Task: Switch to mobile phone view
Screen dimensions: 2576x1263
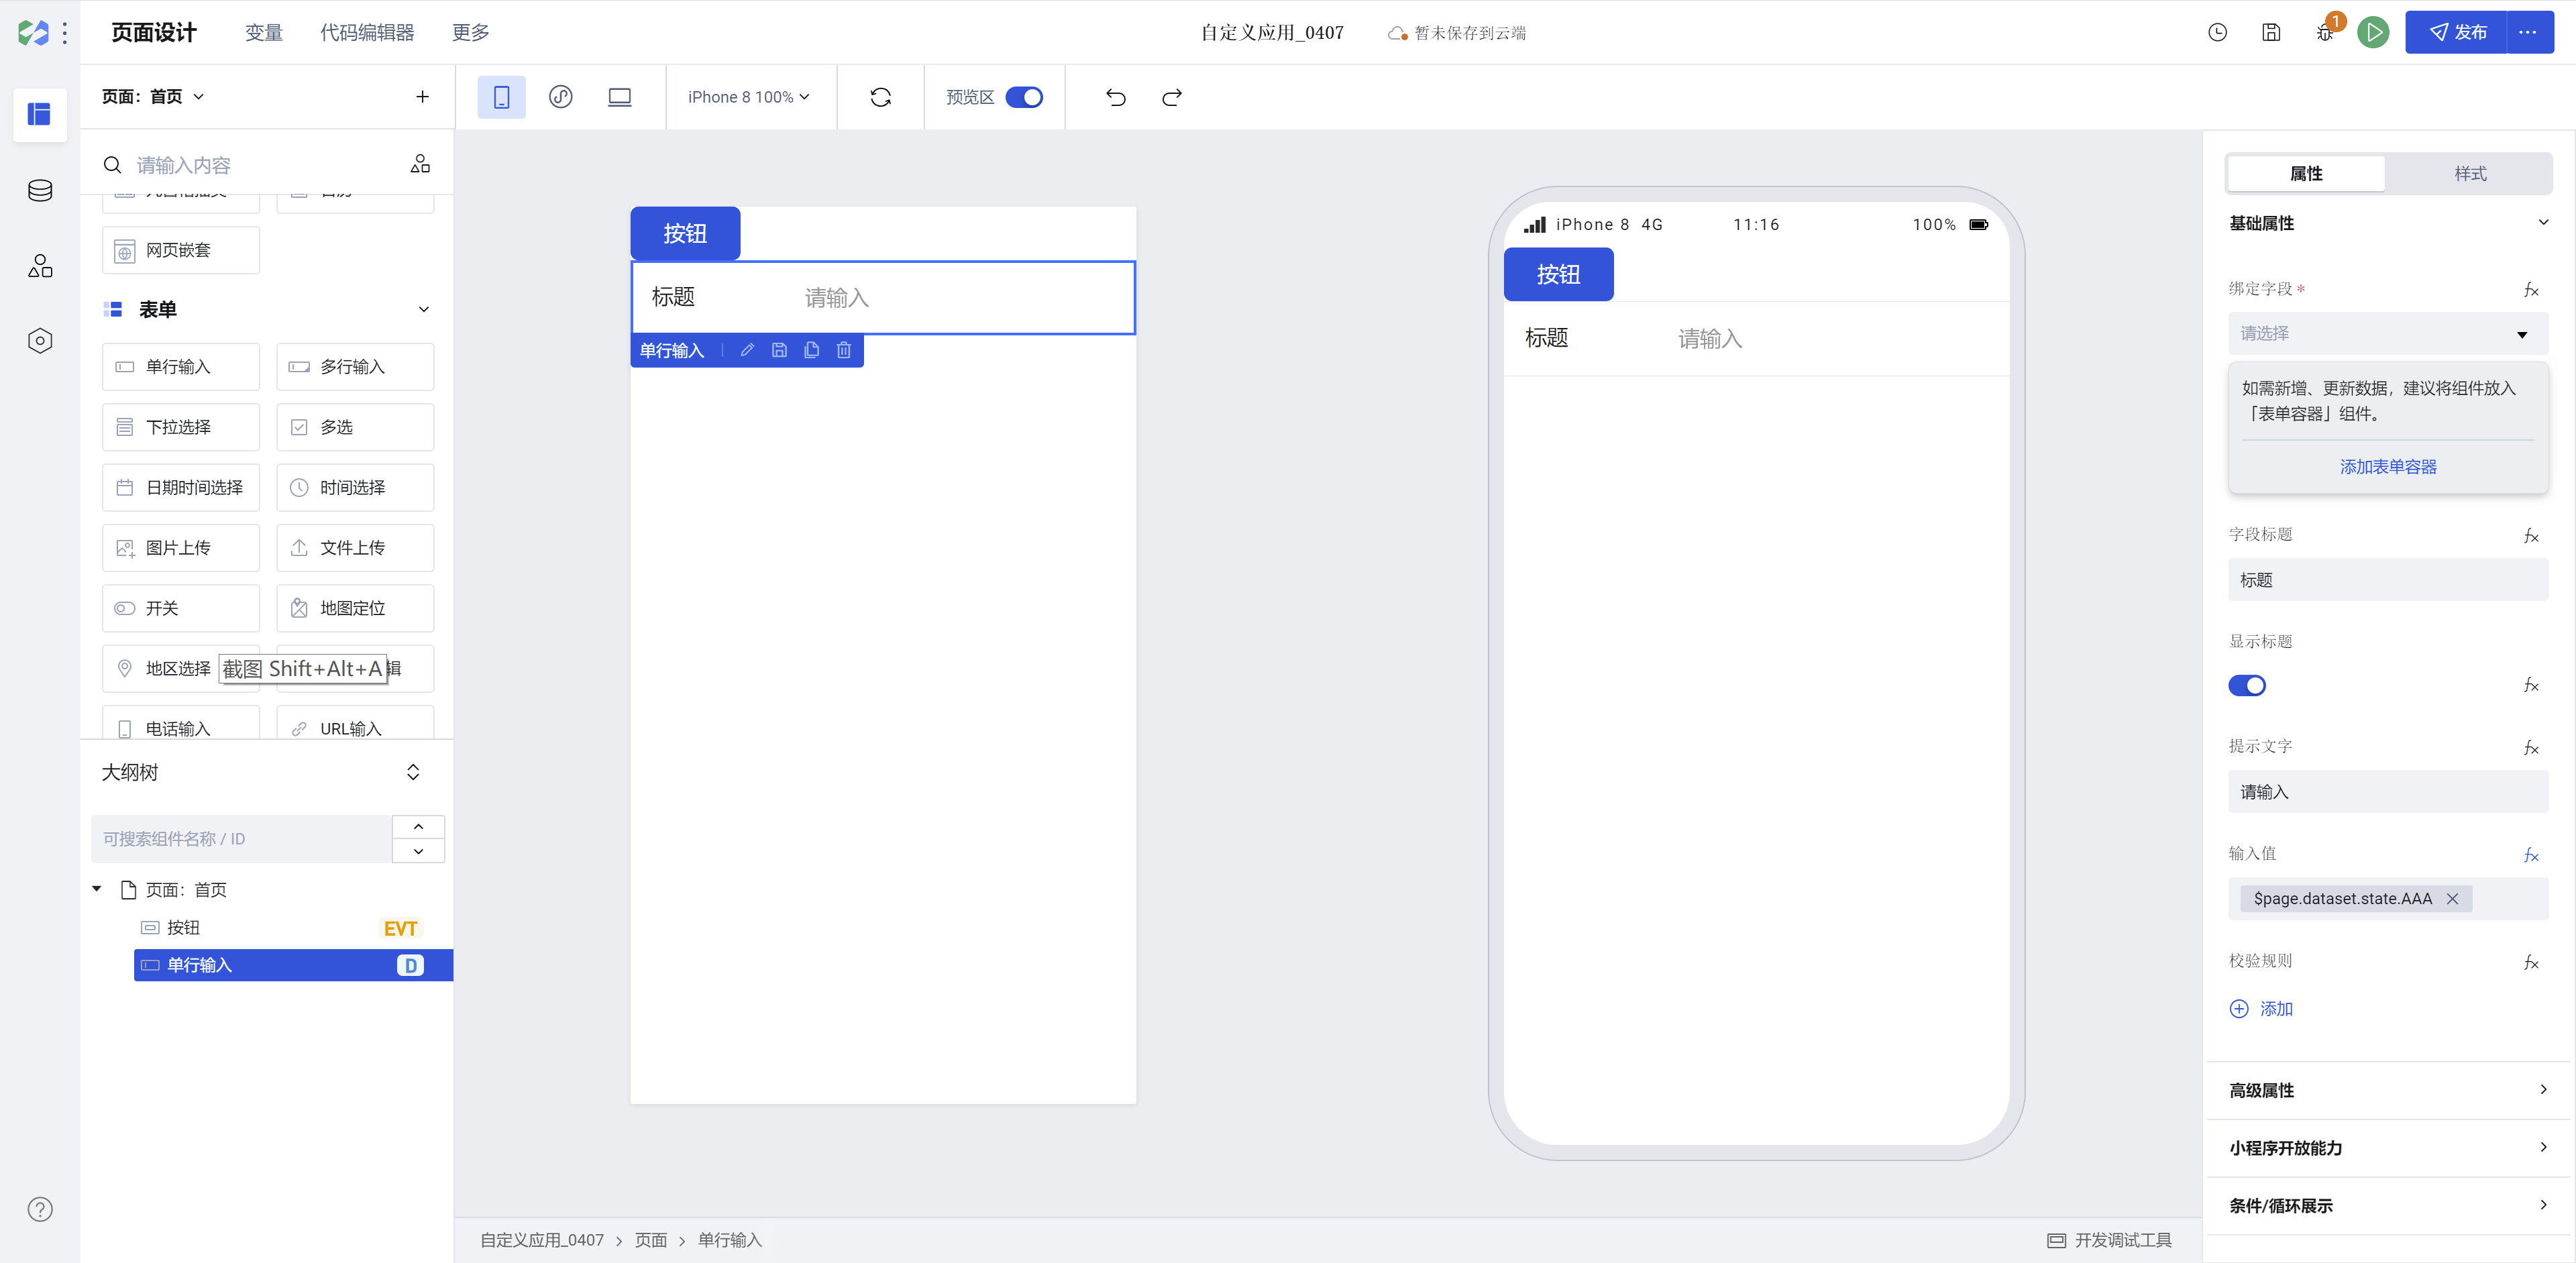Action: (501, 97)
